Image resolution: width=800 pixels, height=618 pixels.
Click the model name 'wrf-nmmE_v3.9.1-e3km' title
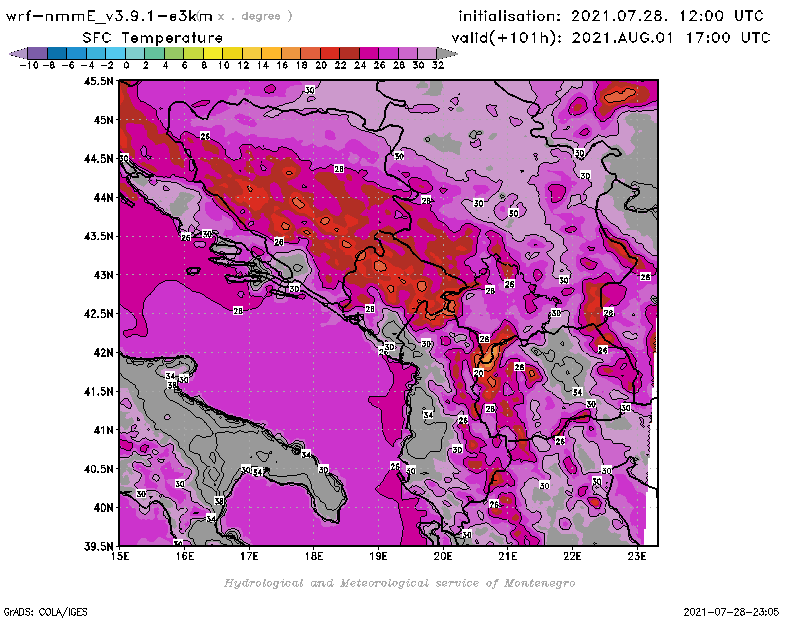click(109, 16)
